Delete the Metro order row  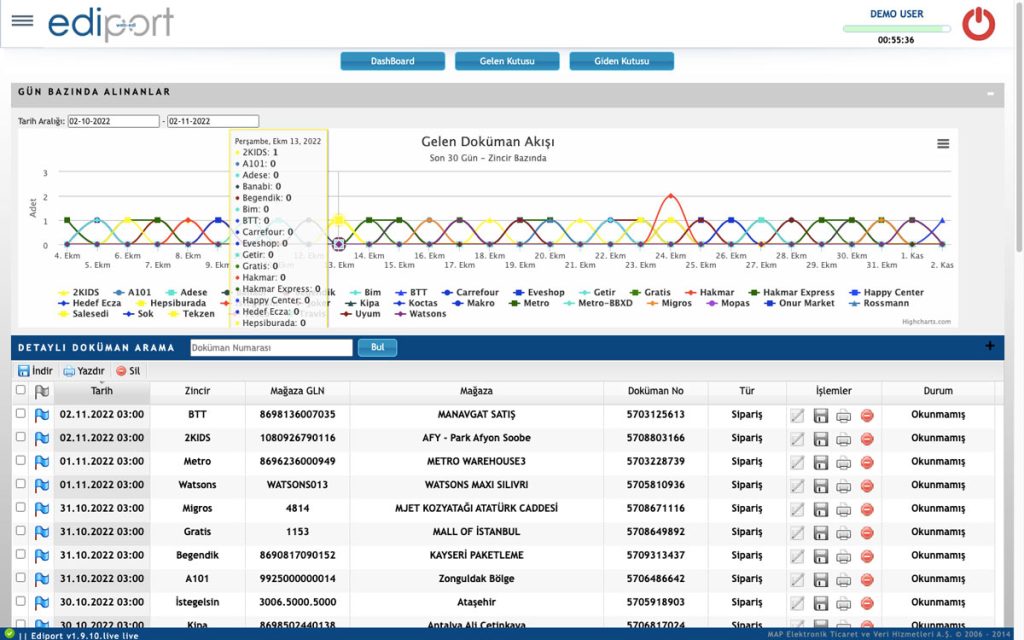867,462
